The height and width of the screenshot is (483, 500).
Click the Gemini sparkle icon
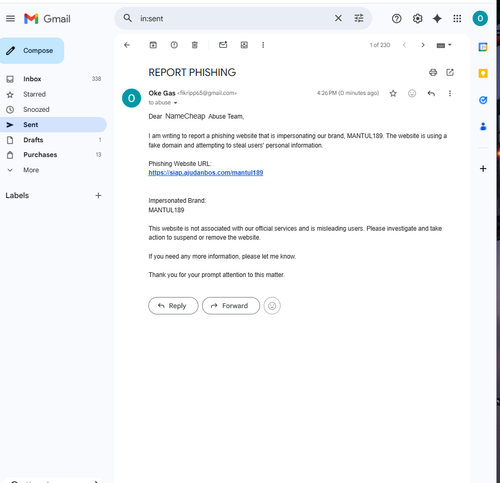click(437, 19)
